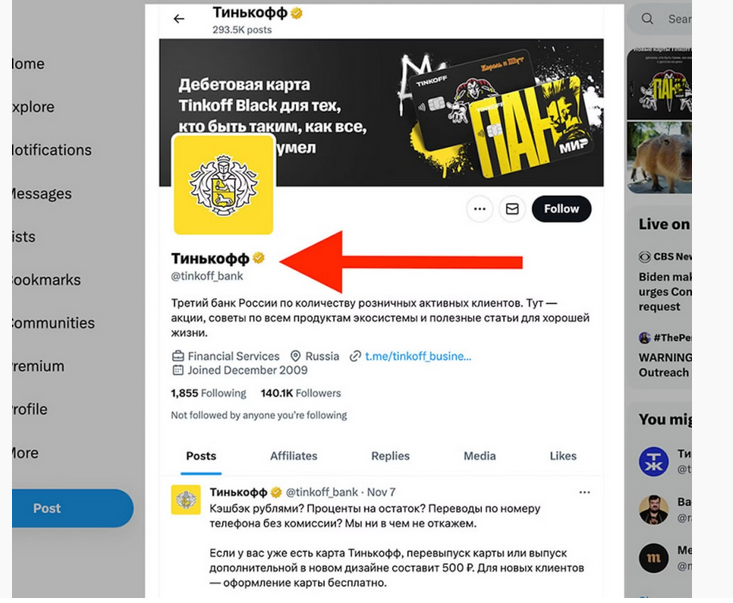Open the t.me/tinkoff_busine link
This screenshot has width=733, height=603.
pos(417,356)
